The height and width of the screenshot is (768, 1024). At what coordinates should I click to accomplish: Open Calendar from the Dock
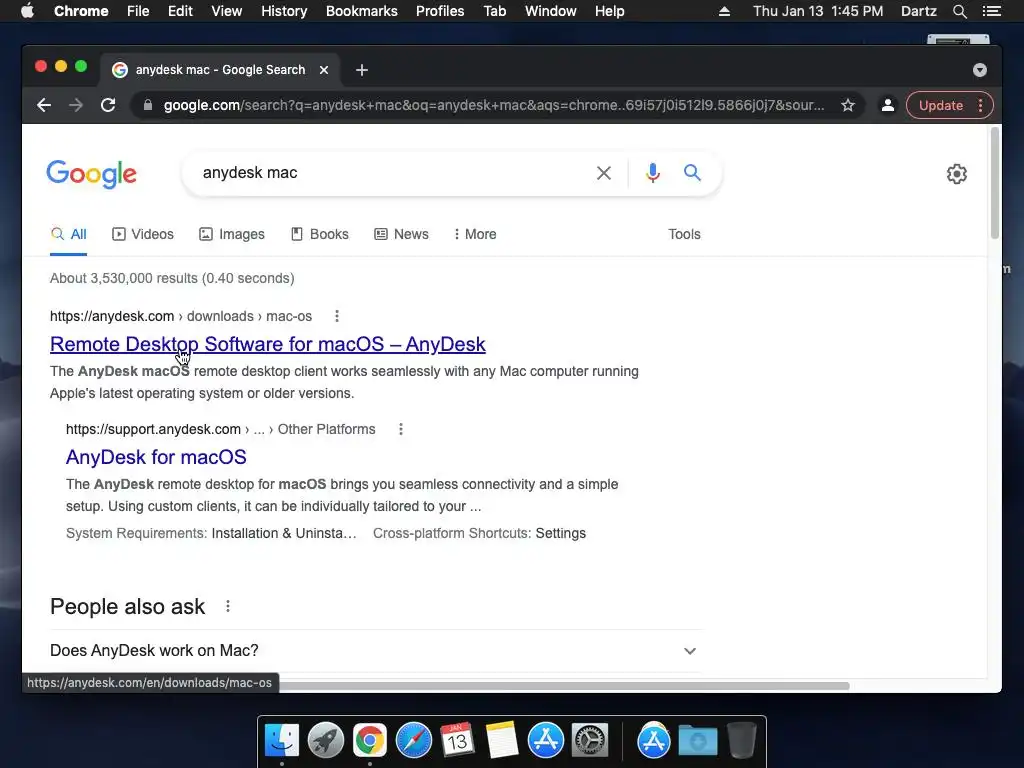click(x=457, y=741)
